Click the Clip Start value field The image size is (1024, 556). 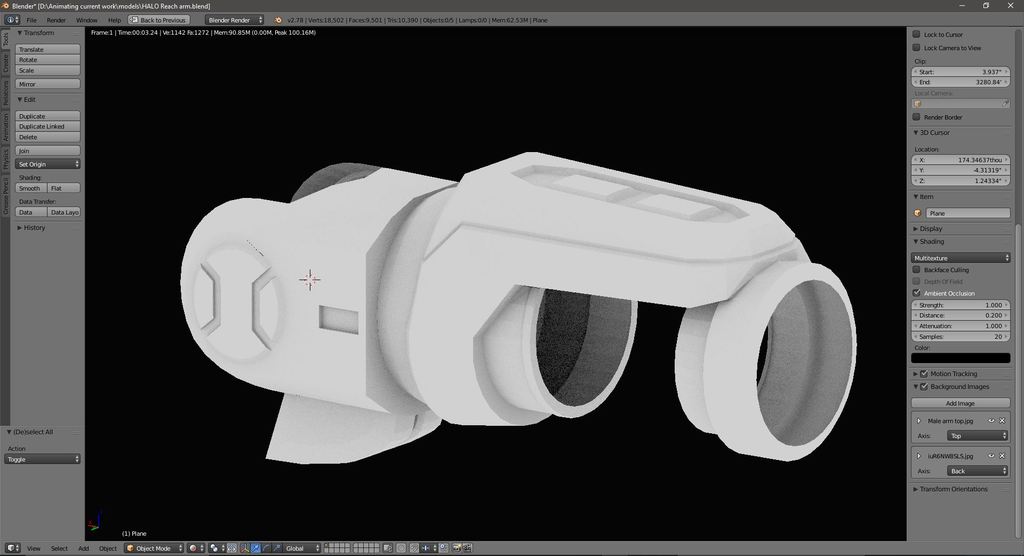pyautogui.click(x=961, y=72)
